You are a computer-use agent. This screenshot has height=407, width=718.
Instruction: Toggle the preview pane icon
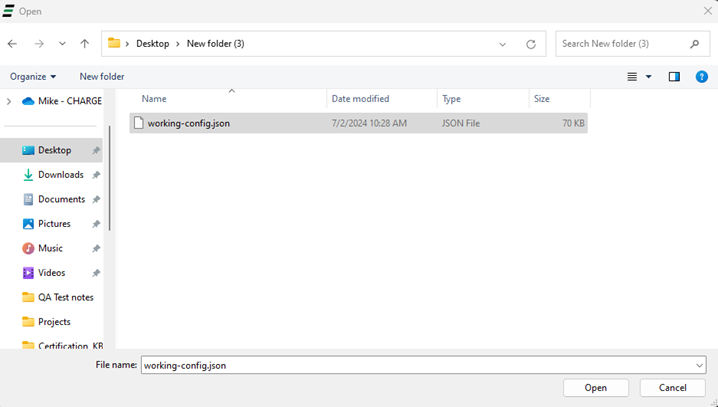pos(674,76)
